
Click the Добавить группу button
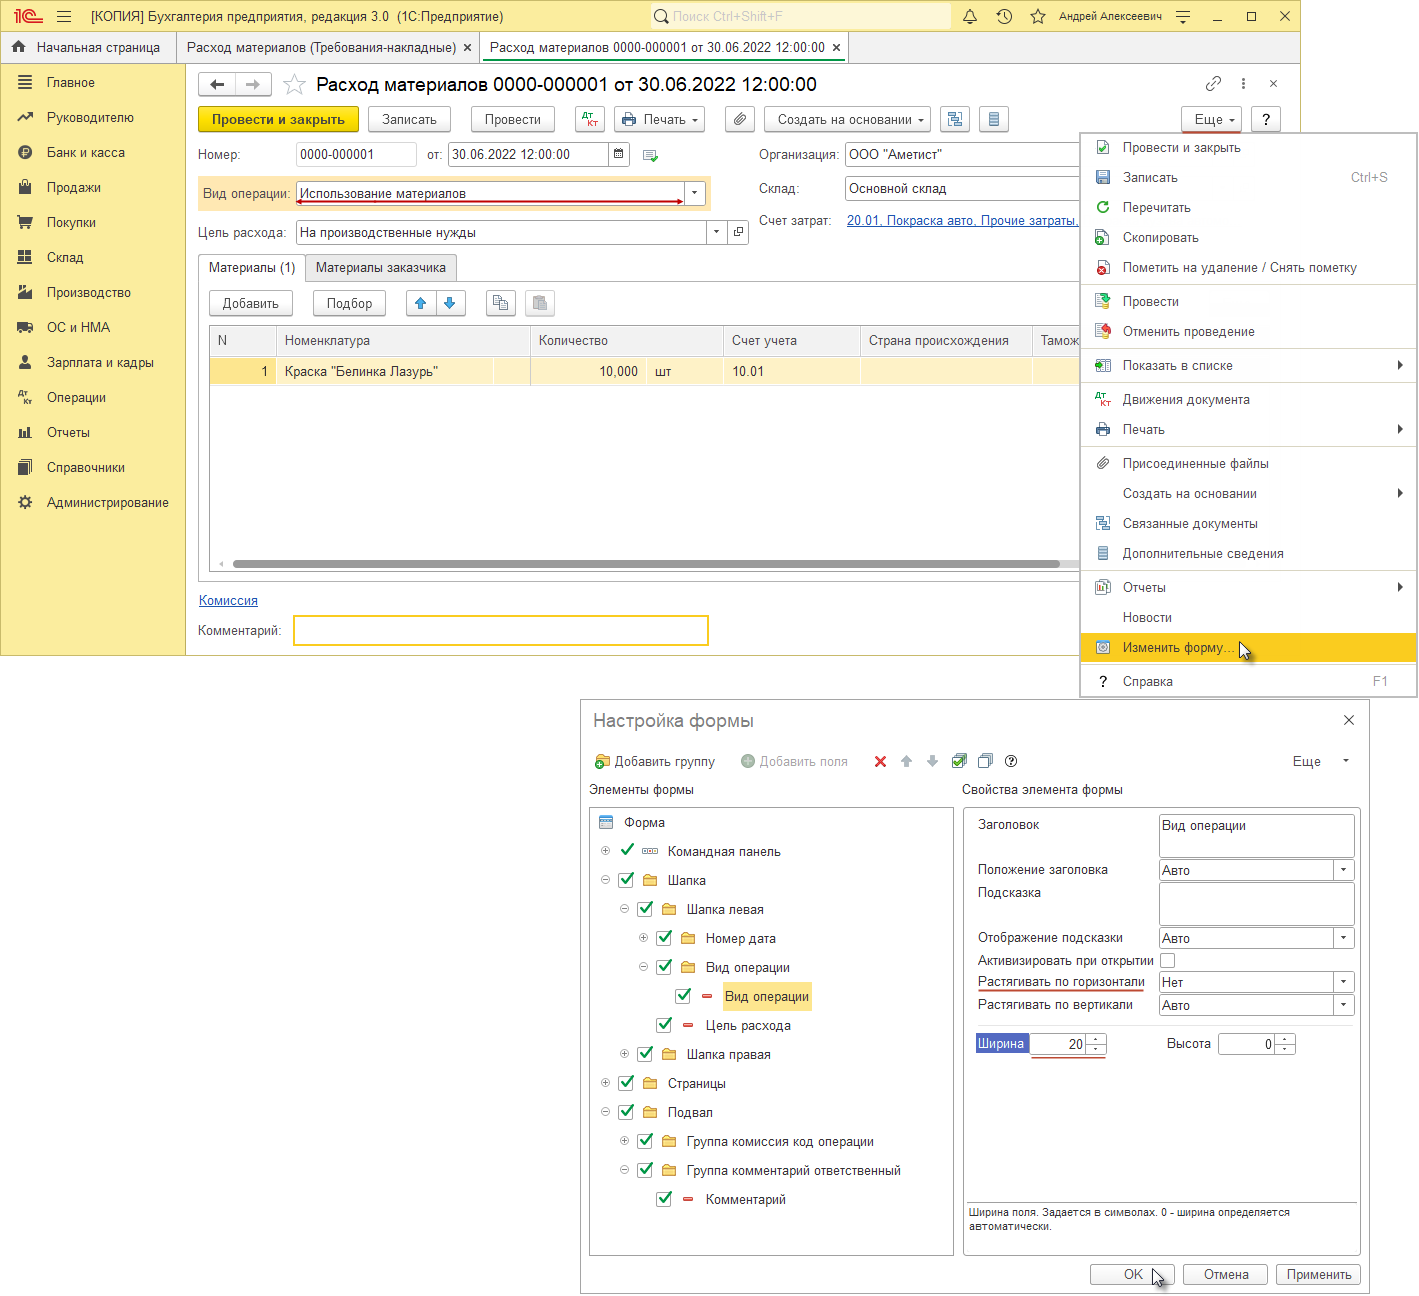[655, 761]
